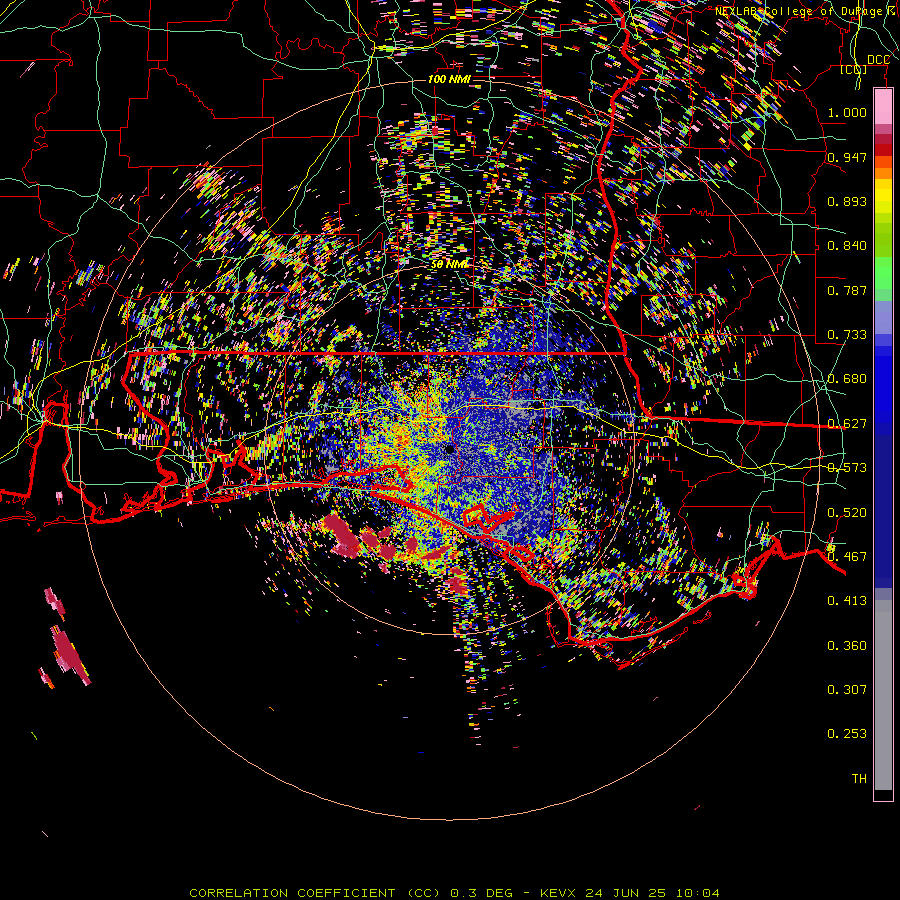Select the 1.000 legend value
This screenshot has height=900, width=900.
[847, 112]
